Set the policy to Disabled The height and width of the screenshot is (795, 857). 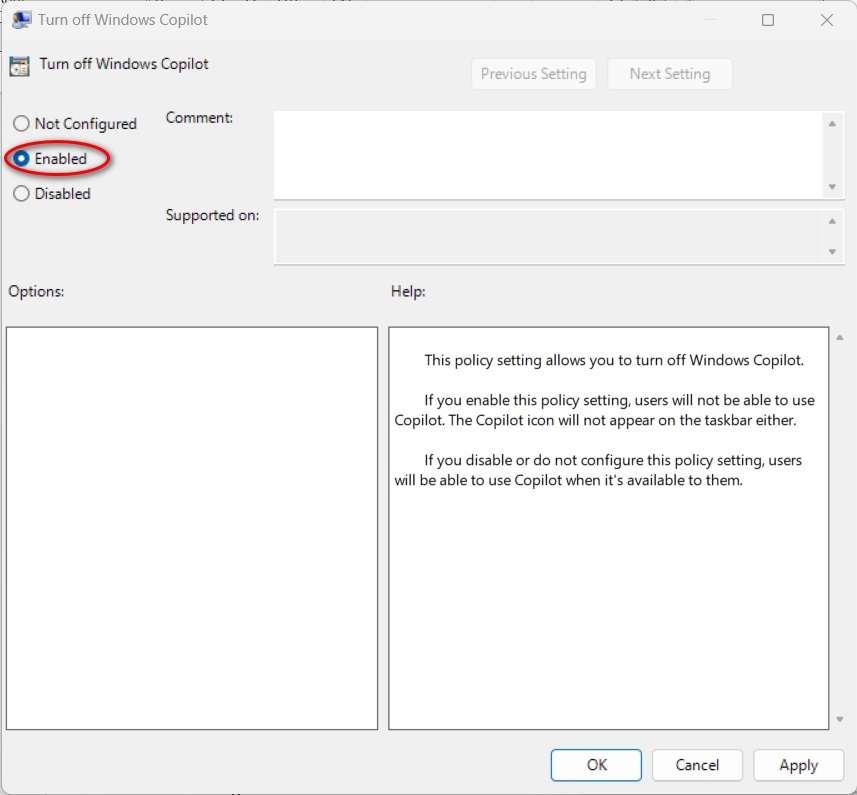tap(21, 194)
